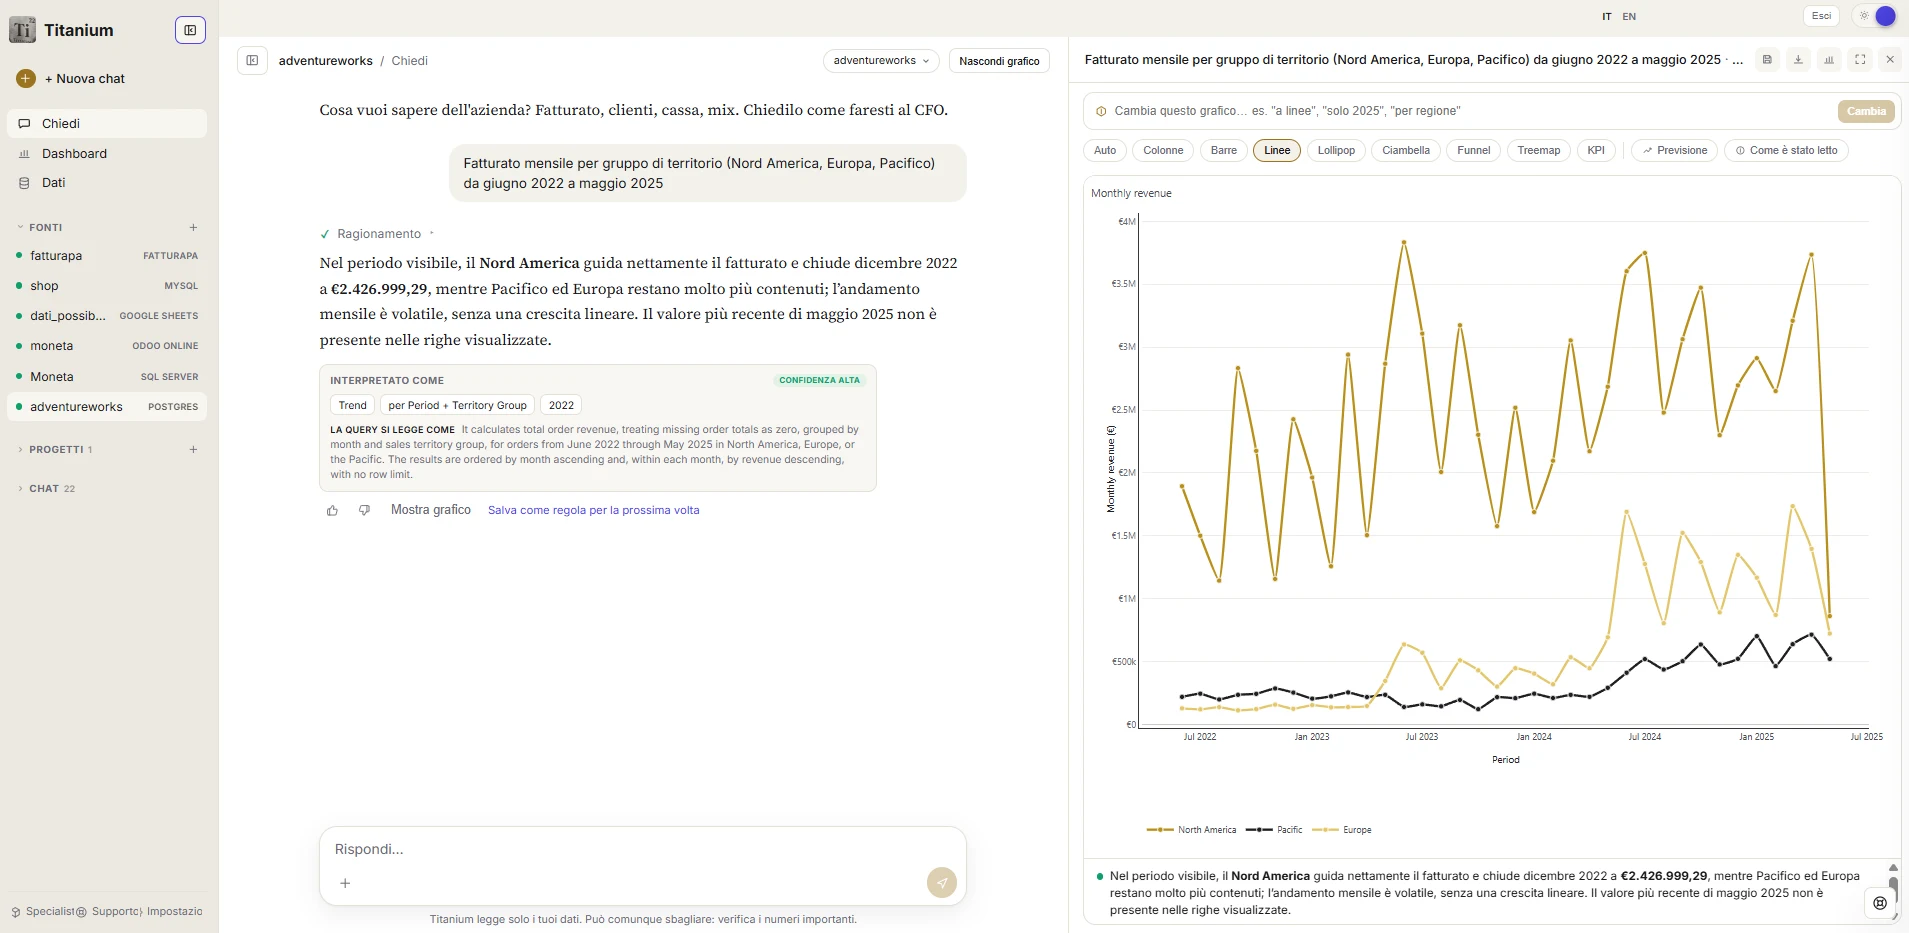Image resolution: width=1909 pixels, height=933 pixels.
Task: Select the Auto chart type
Action: pos(1105,151)
